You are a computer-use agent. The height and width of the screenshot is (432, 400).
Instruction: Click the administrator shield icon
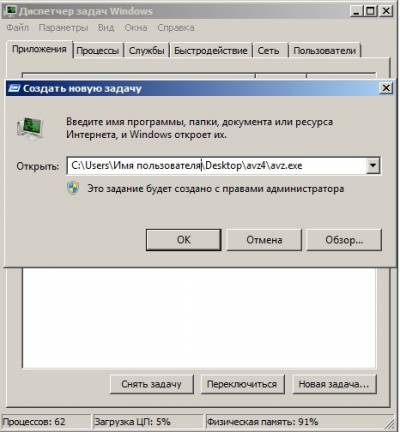[x=73, y=188]
